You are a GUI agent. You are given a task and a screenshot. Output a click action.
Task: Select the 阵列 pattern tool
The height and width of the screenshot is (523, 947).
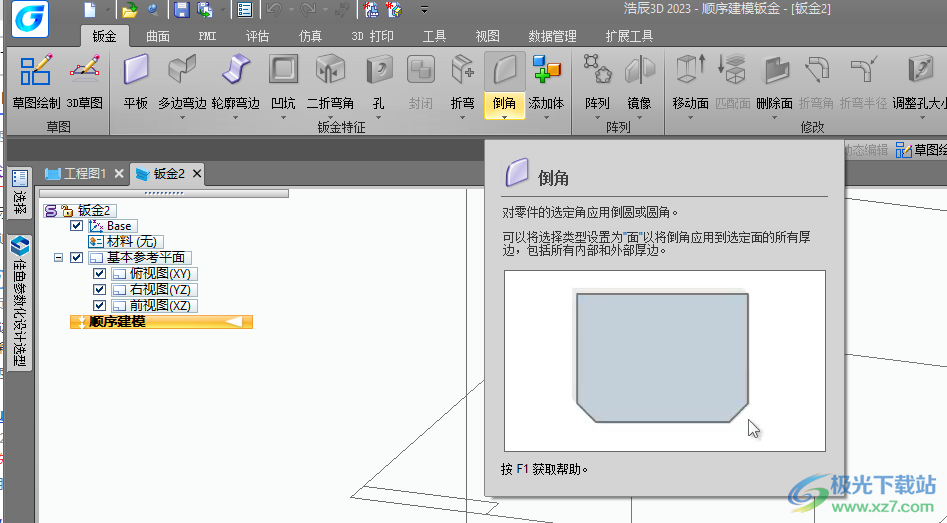pos(597,82)
